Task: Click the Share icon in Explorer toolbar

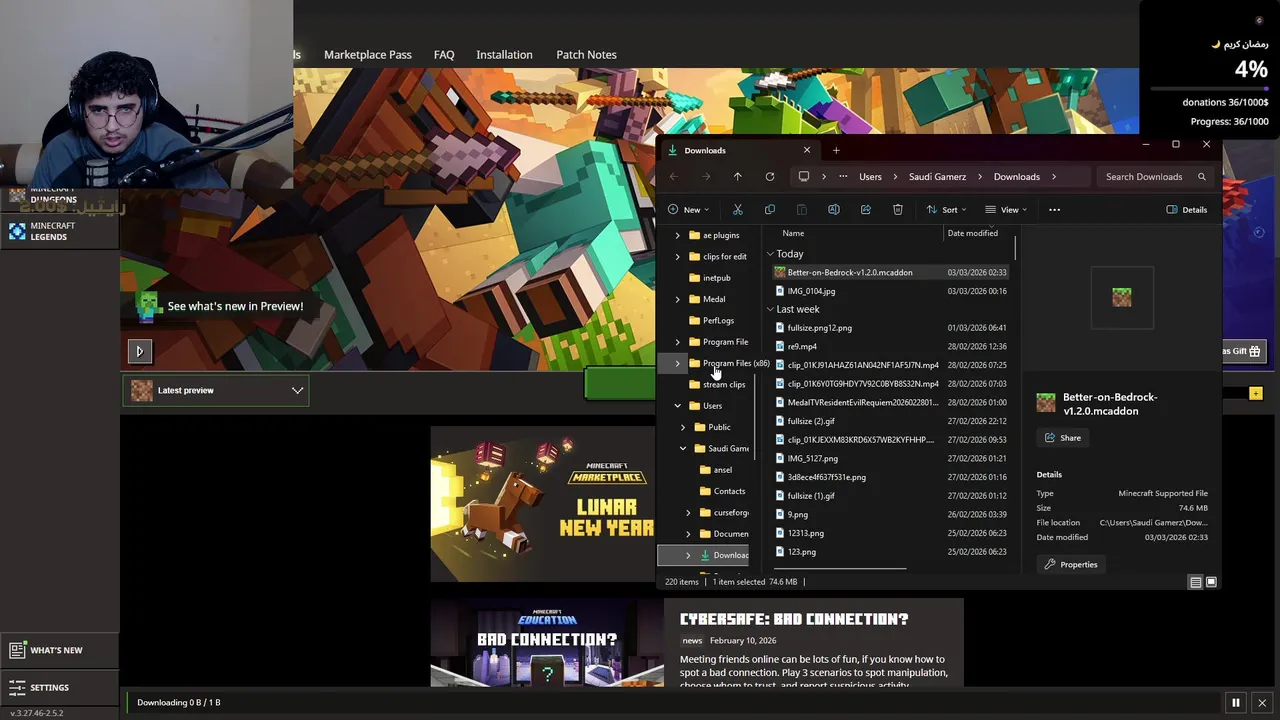Action: click(x=866, y=210)
